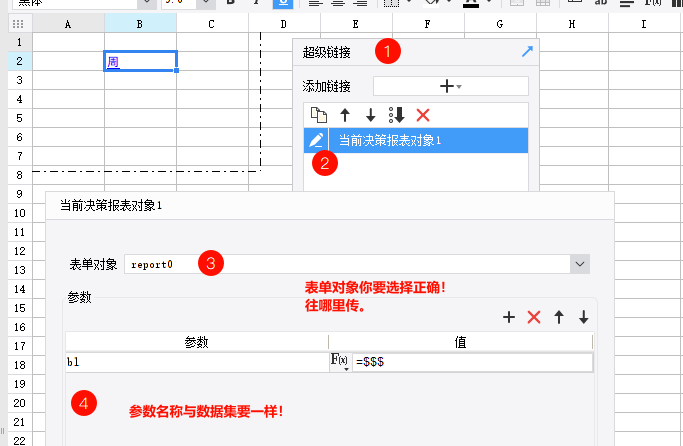Select row 2 header

20,61
